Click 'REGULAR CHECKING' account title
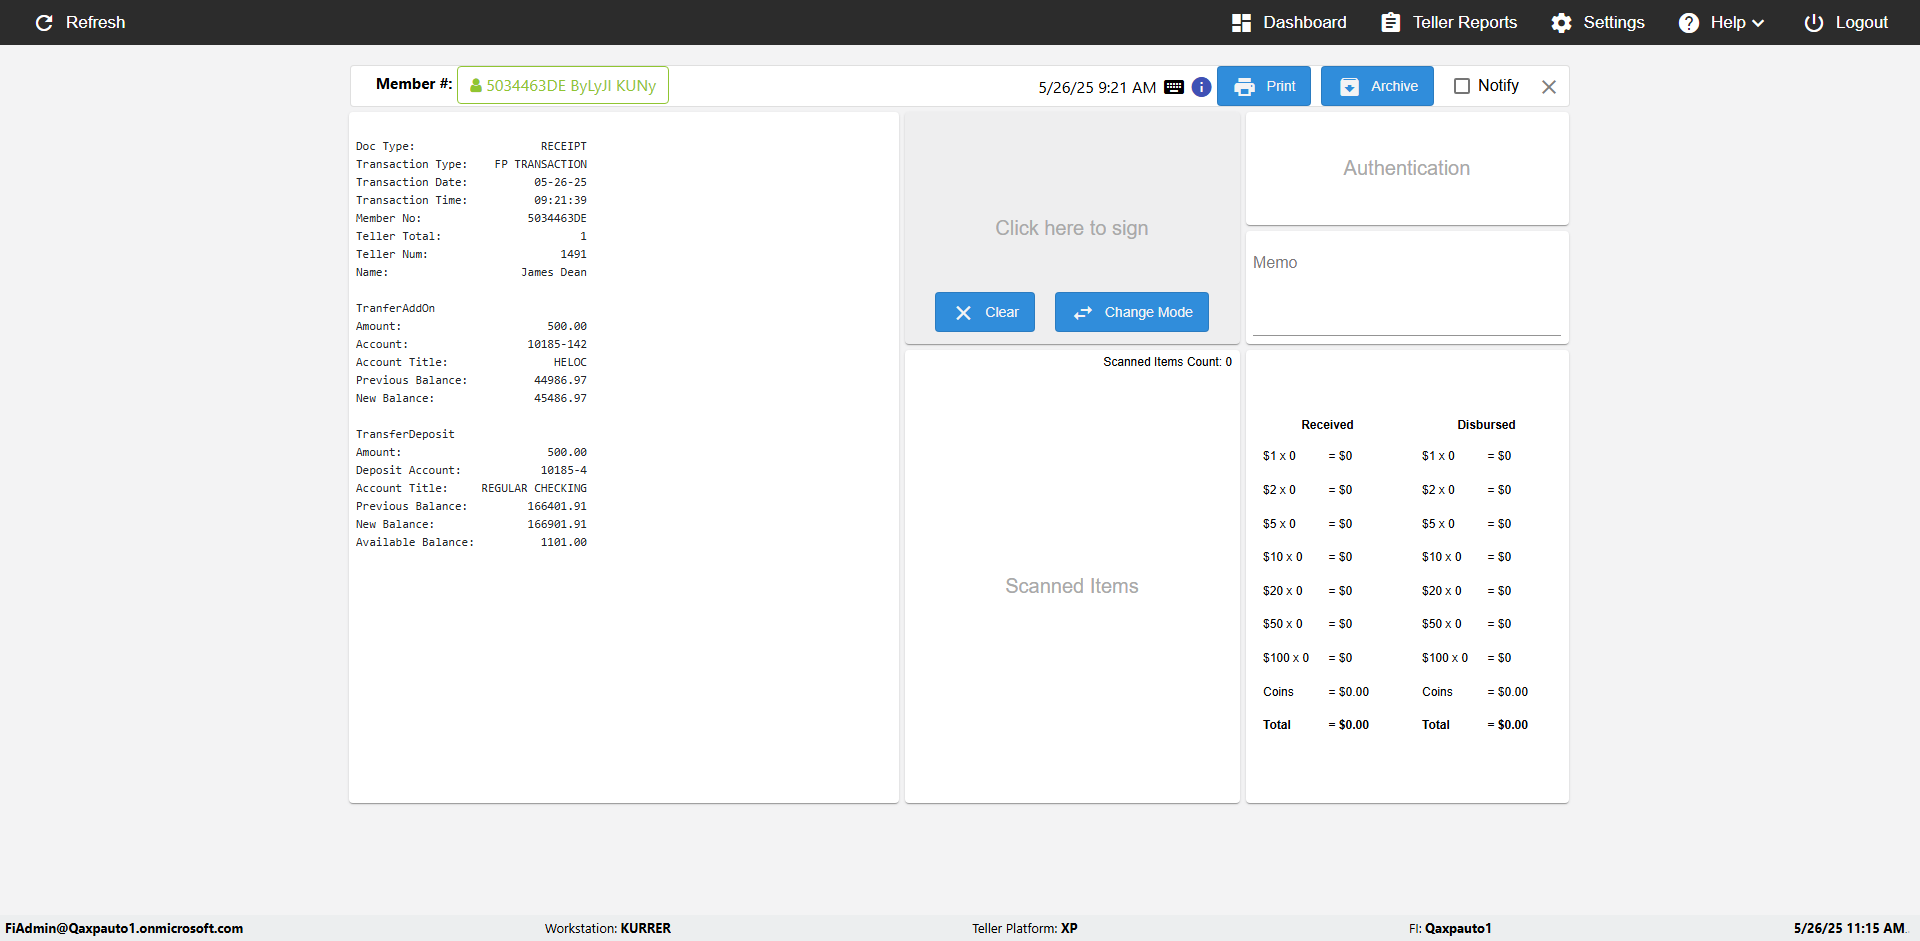1920x941 pixels. click(x=534, y=488)
